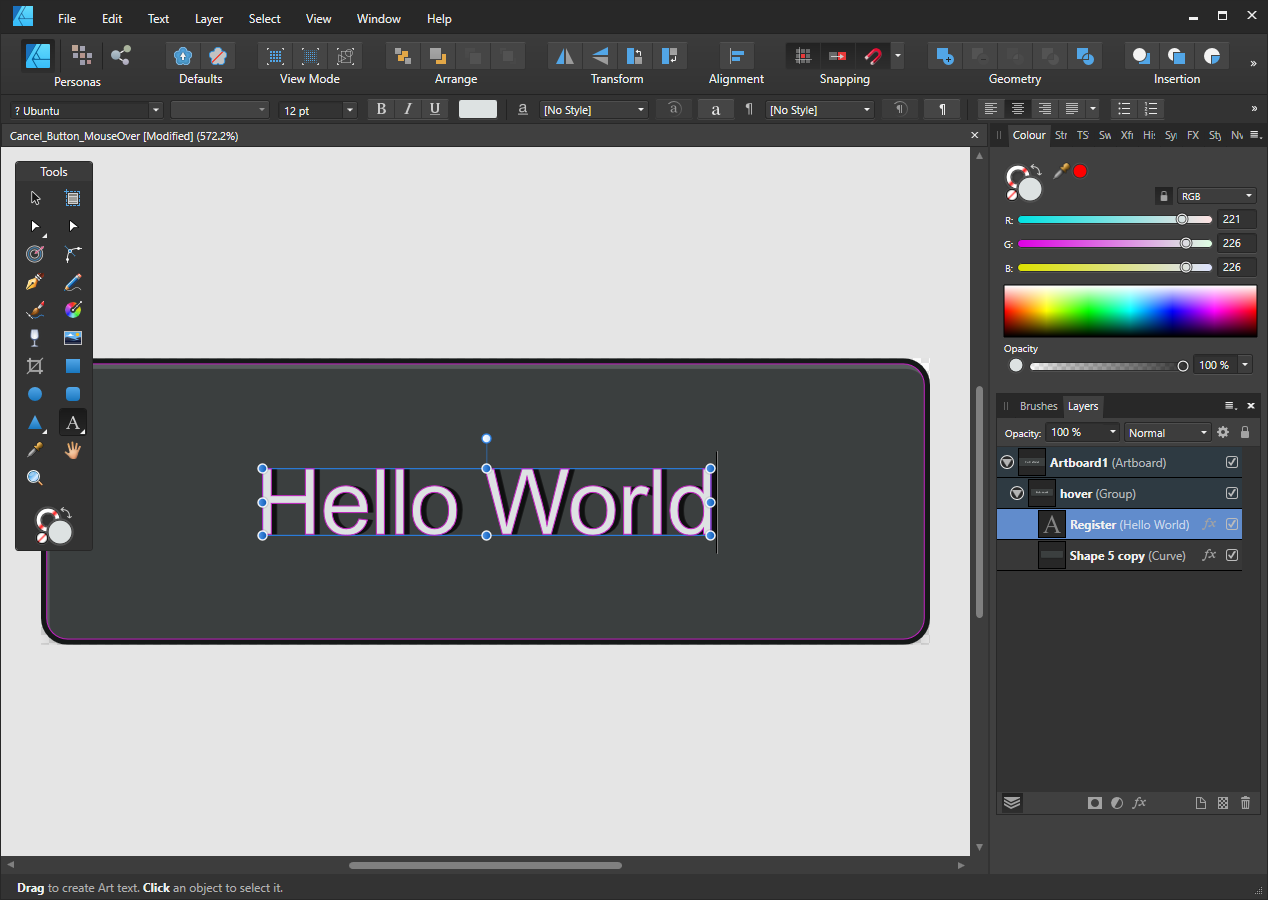Toggle visibility of Artboard1 layer
Image resolution: width=1268 pixels, height=900 pixels.
tap(1232, 462)
